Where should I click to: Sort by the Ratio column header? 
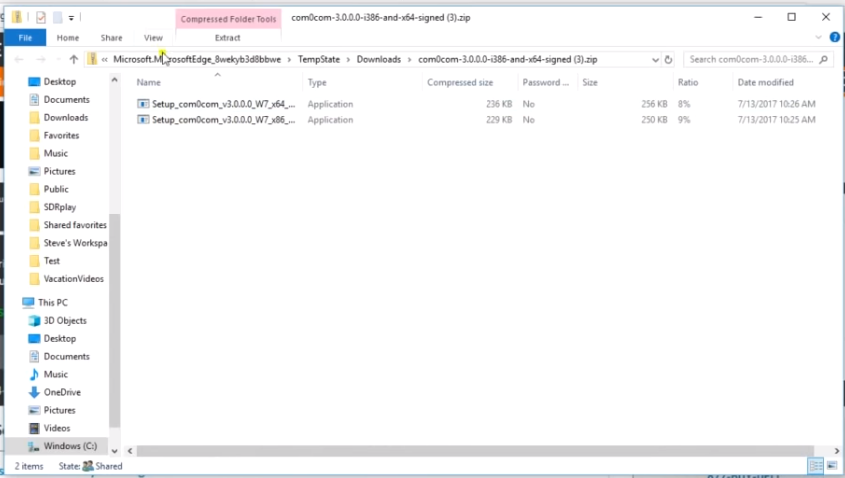pyautogui.click(x=688, y=82)
